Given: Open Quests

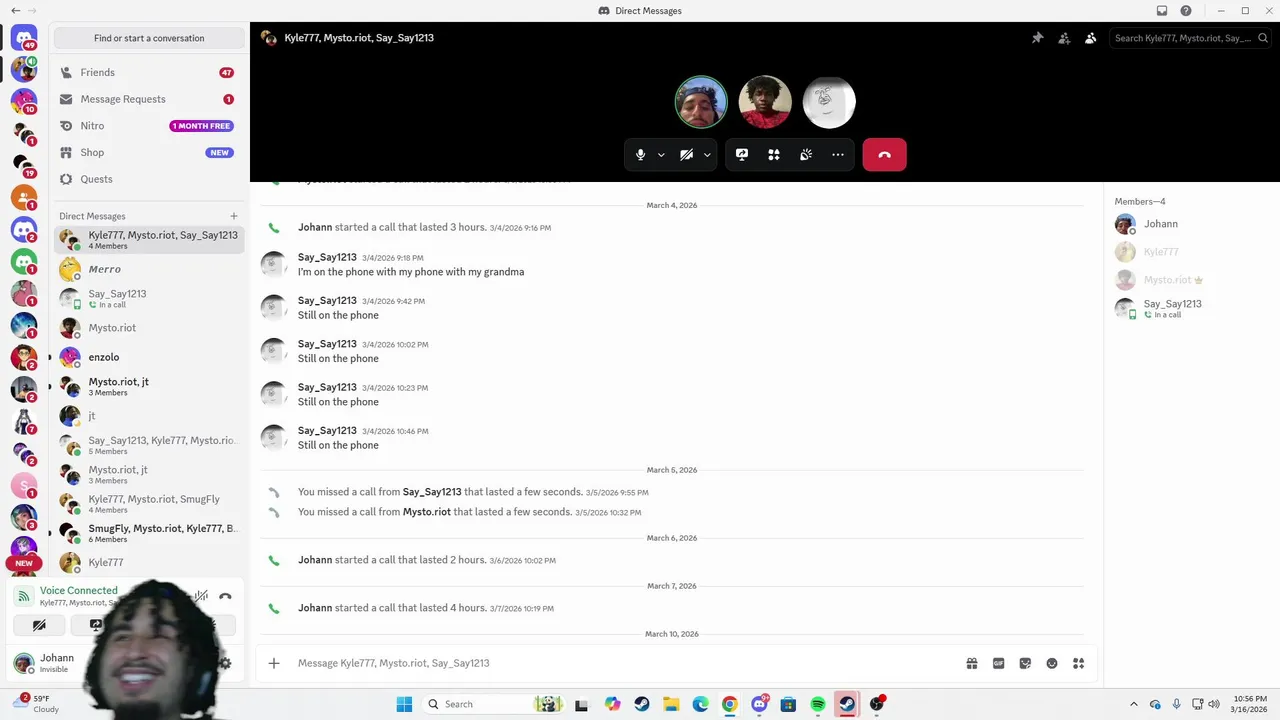Looking at the screenshot, I should tap(149, 179).
